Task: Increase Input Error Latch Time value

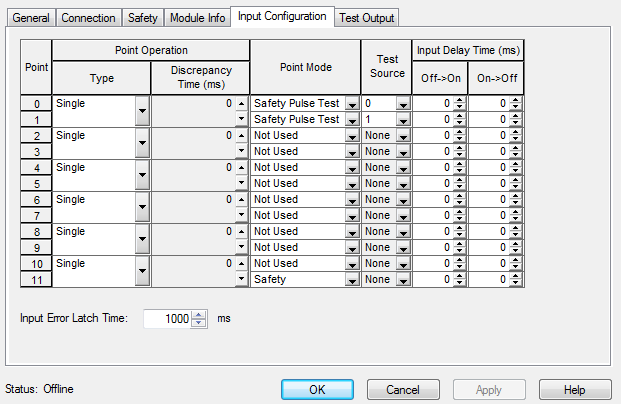Action: coord(198,314)
